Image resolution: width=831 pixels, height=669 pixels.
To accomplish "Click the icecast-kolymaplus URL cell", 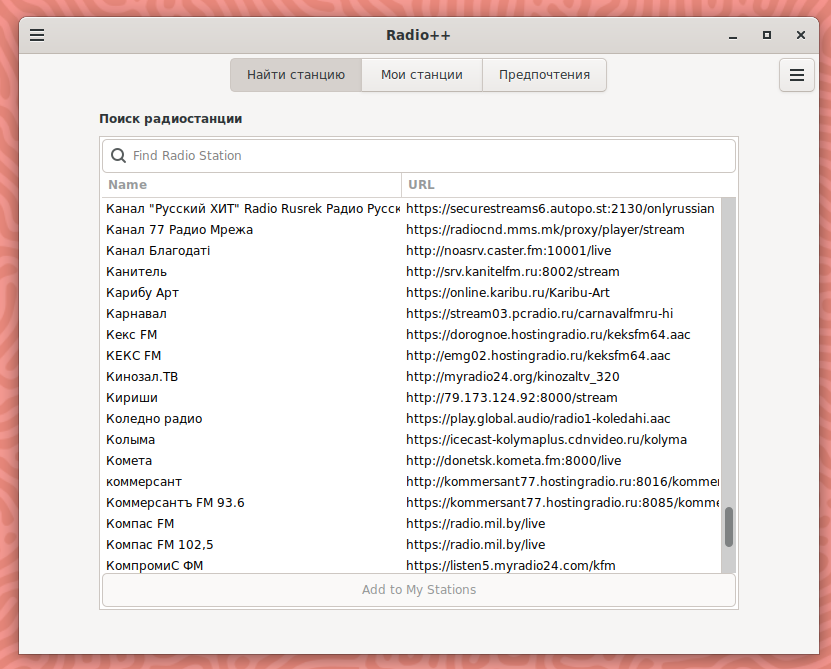I will [x=546, y=439].
